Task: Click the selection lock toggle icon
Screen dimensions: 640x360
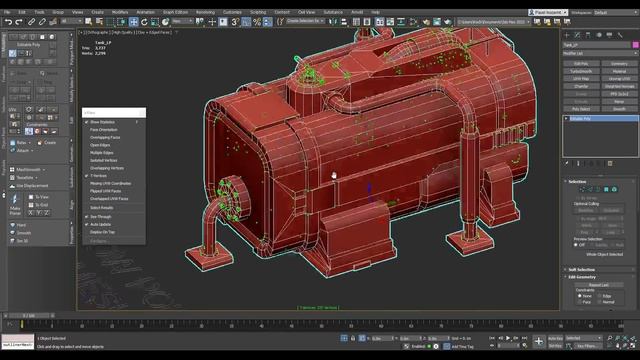Action: [353, 338]
